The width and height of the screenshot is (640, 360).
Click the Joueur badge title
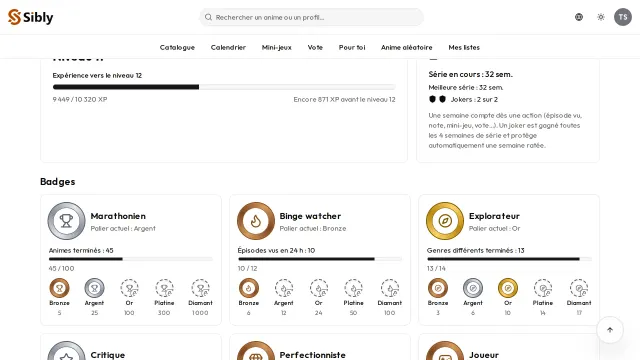tap(484, 355)
